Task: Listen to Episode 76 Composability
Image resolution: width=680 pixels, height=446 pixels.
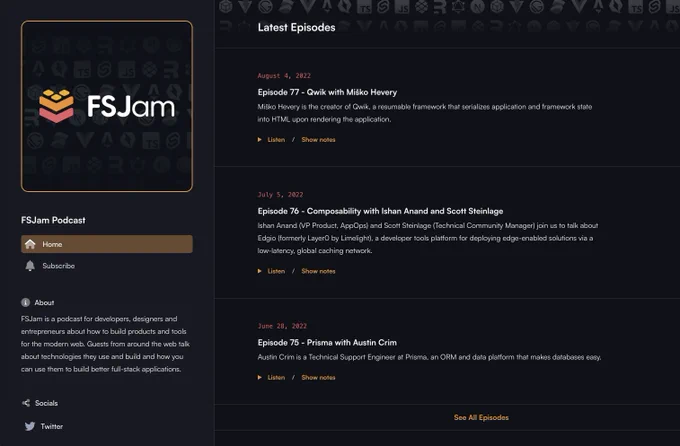Action: point(276,271)
